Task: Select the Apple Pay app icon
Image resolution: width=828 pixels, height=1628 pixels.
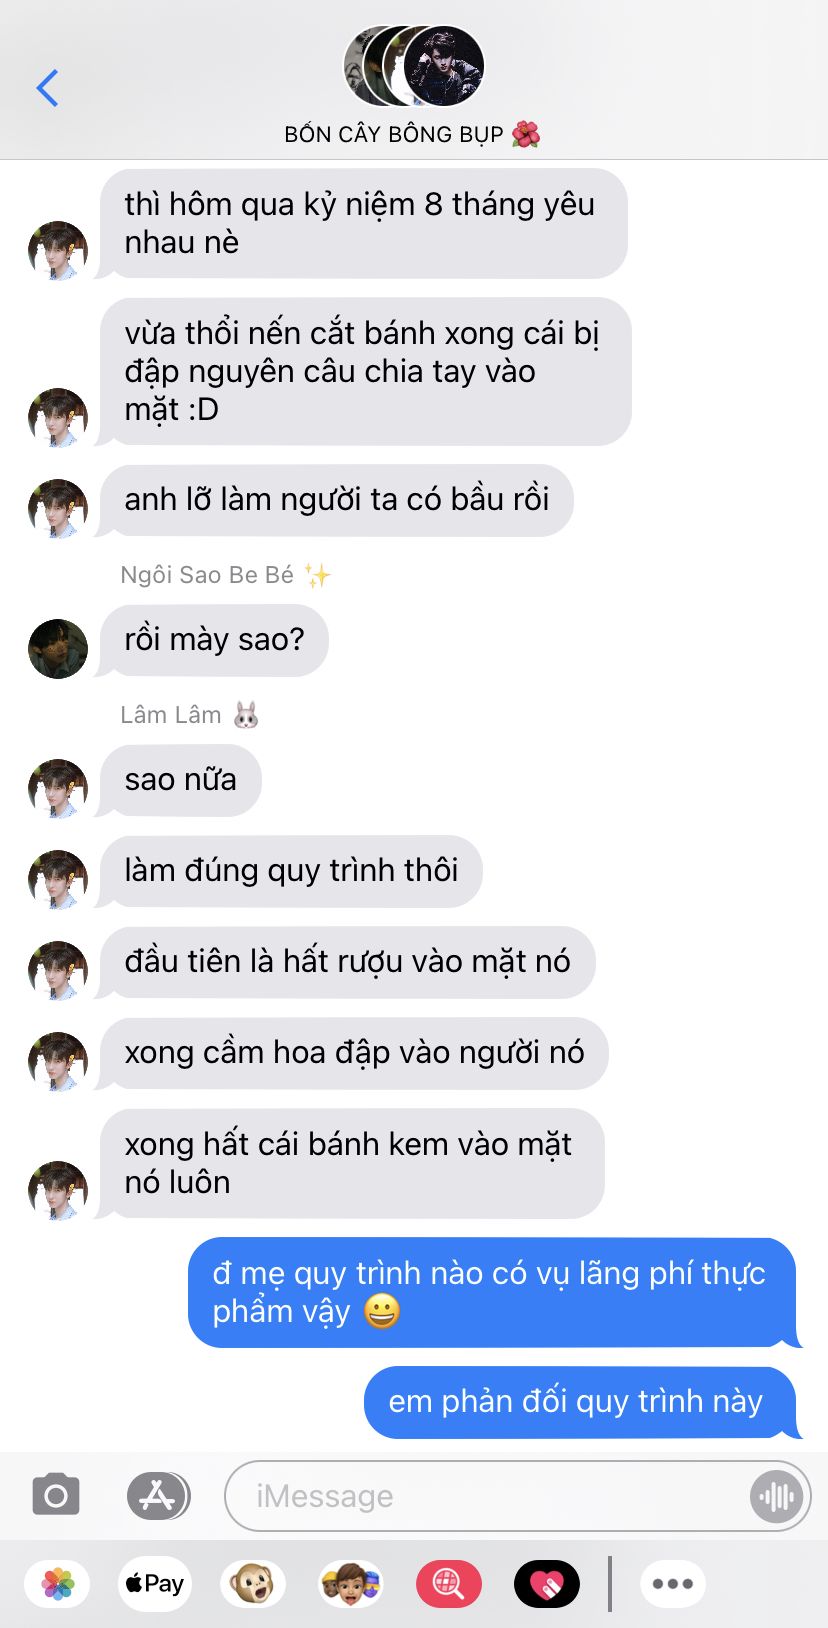Action: tap(154, 1584)
